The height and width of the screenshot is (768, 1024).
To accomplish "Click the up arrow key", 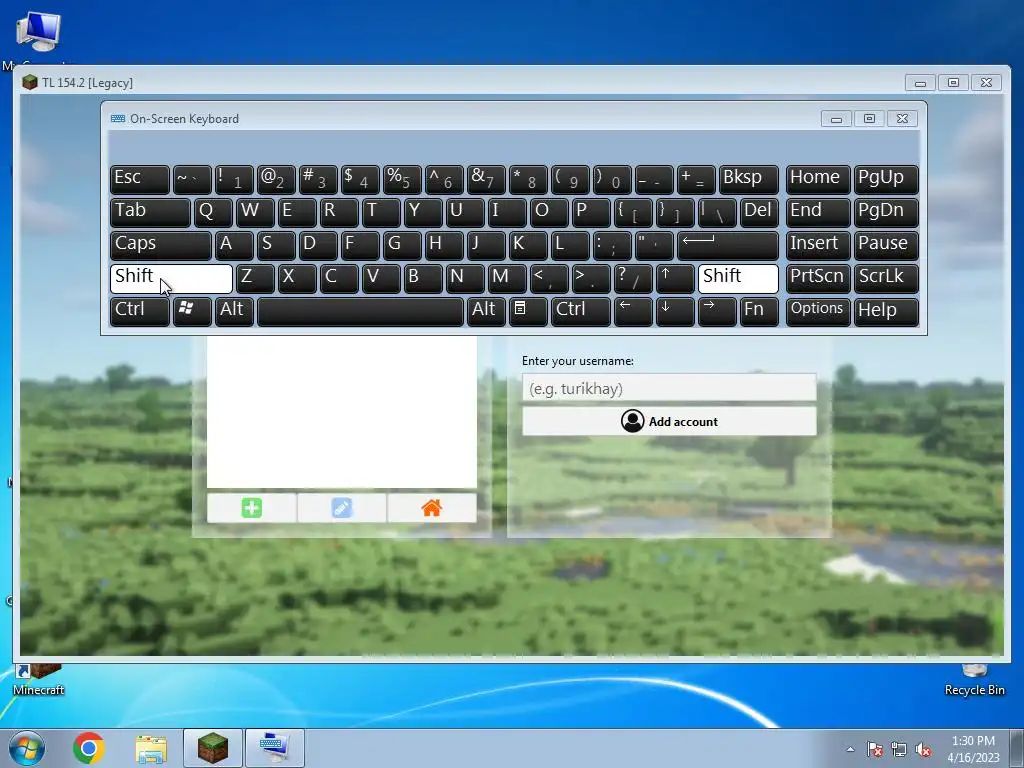I will (x=675, y=279).
